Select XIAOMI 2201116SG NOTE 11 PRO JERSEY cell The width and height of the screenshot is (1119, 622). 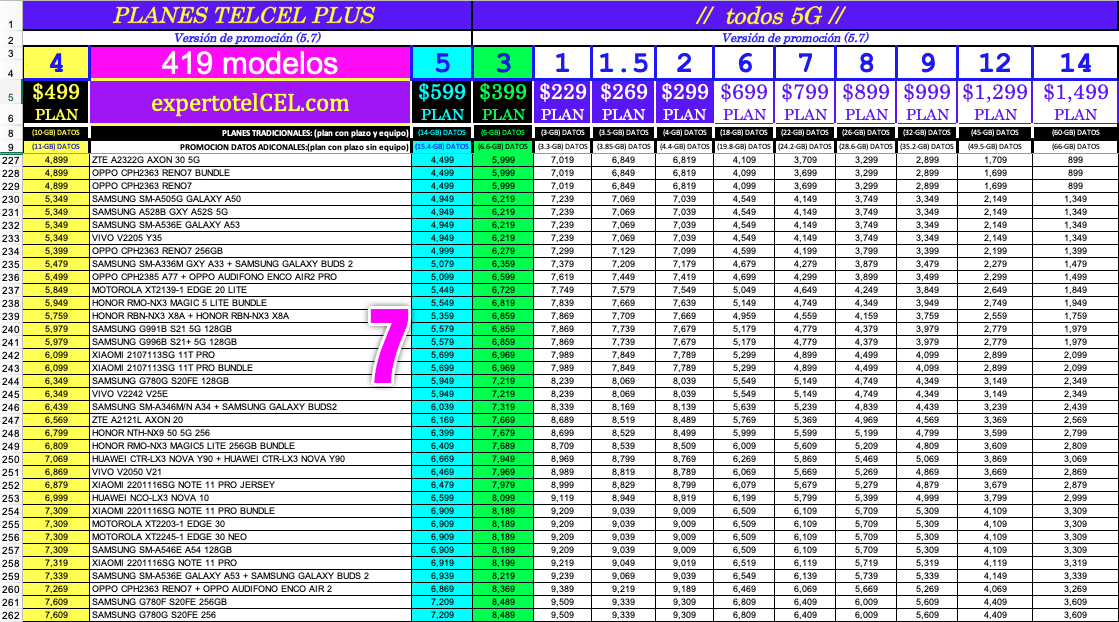(x=250, y=485)
